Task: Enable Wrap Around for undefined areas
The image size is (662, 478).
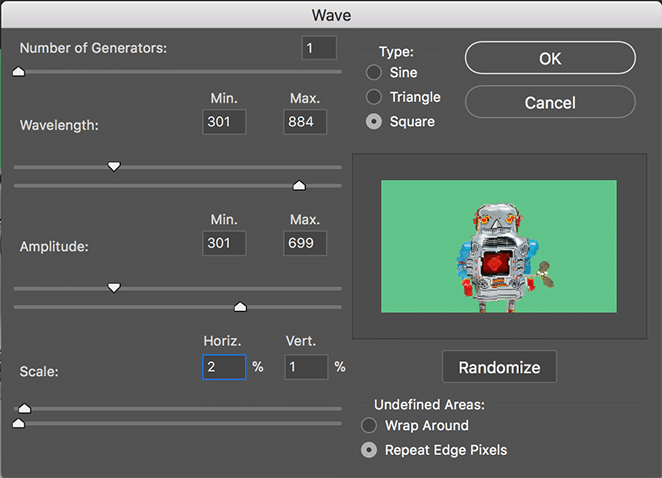Action: coord(369,425)
